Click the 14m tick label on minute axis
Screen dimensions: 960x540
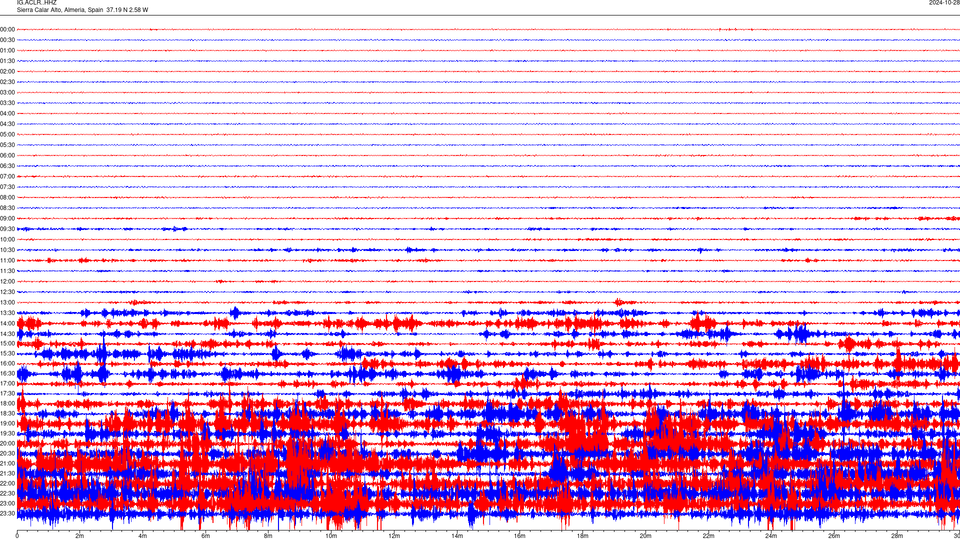pyautogui.click(x=457, y=536)
